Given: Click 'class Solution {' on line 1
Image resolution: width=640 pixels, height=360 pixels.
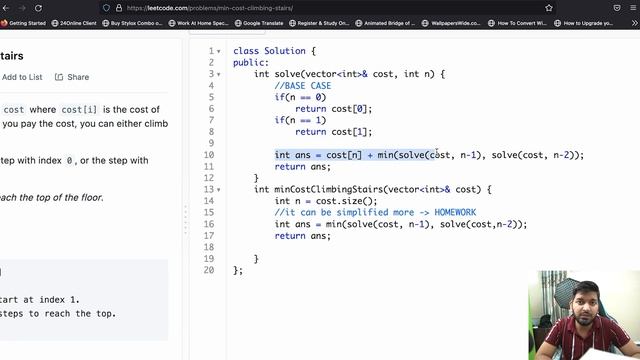Looking at the screenshot, I should coord(274,51).
